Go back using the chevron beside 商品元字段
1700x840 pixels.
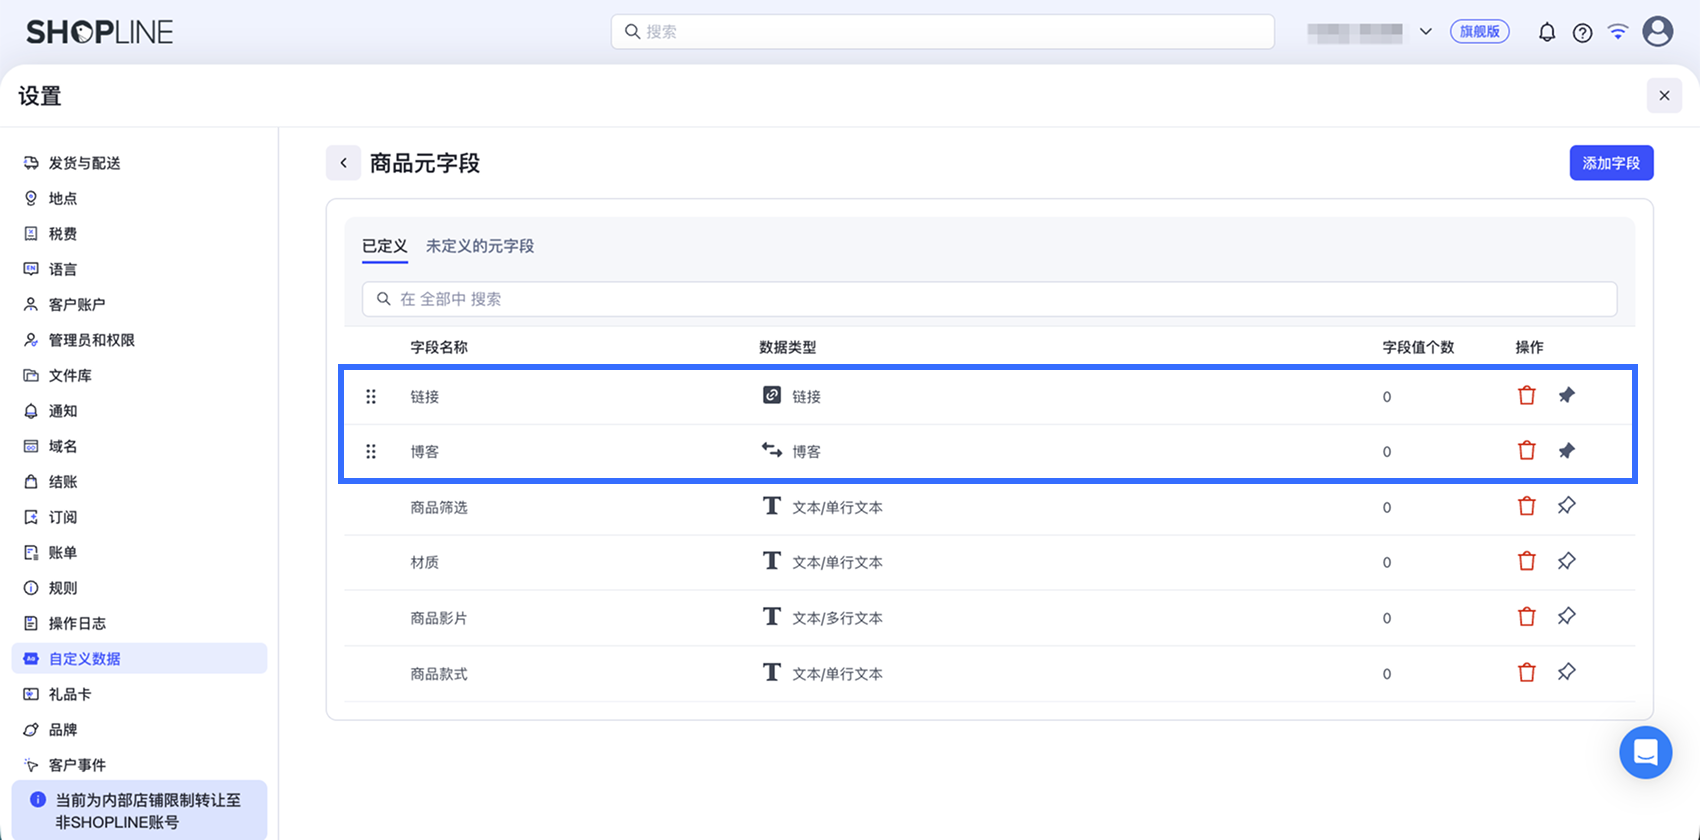point(343,163)
